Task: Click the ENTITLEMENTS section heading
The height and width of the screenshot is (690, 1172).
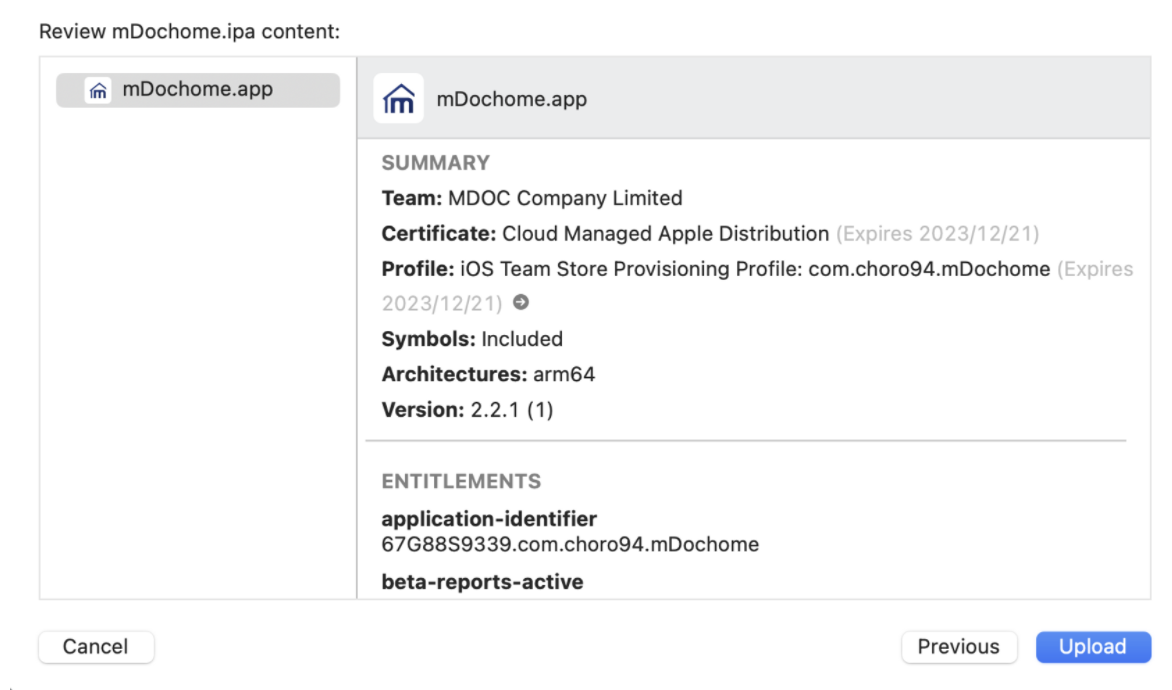Action: (461, 481)
